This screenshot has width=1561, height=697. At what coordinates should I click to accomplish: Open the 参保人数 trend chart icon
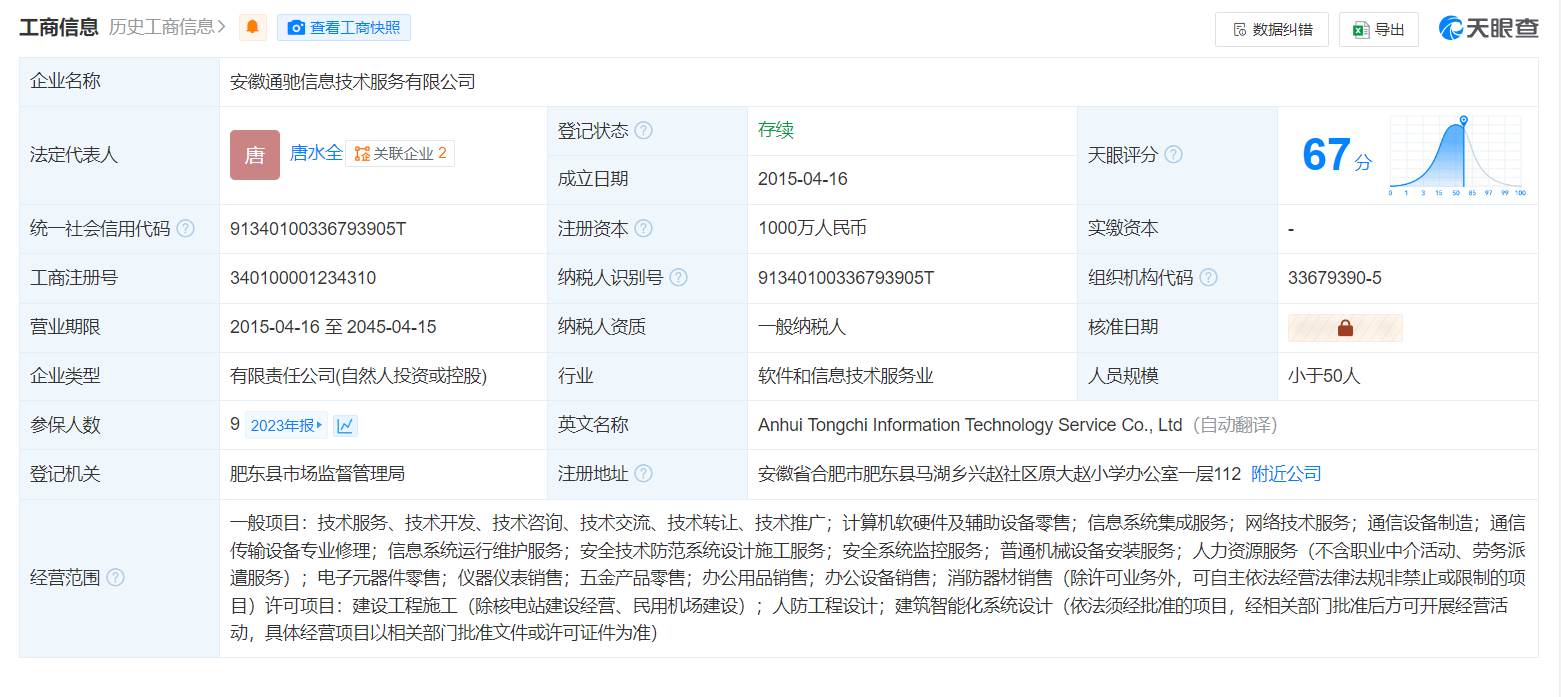pos(345,425)
